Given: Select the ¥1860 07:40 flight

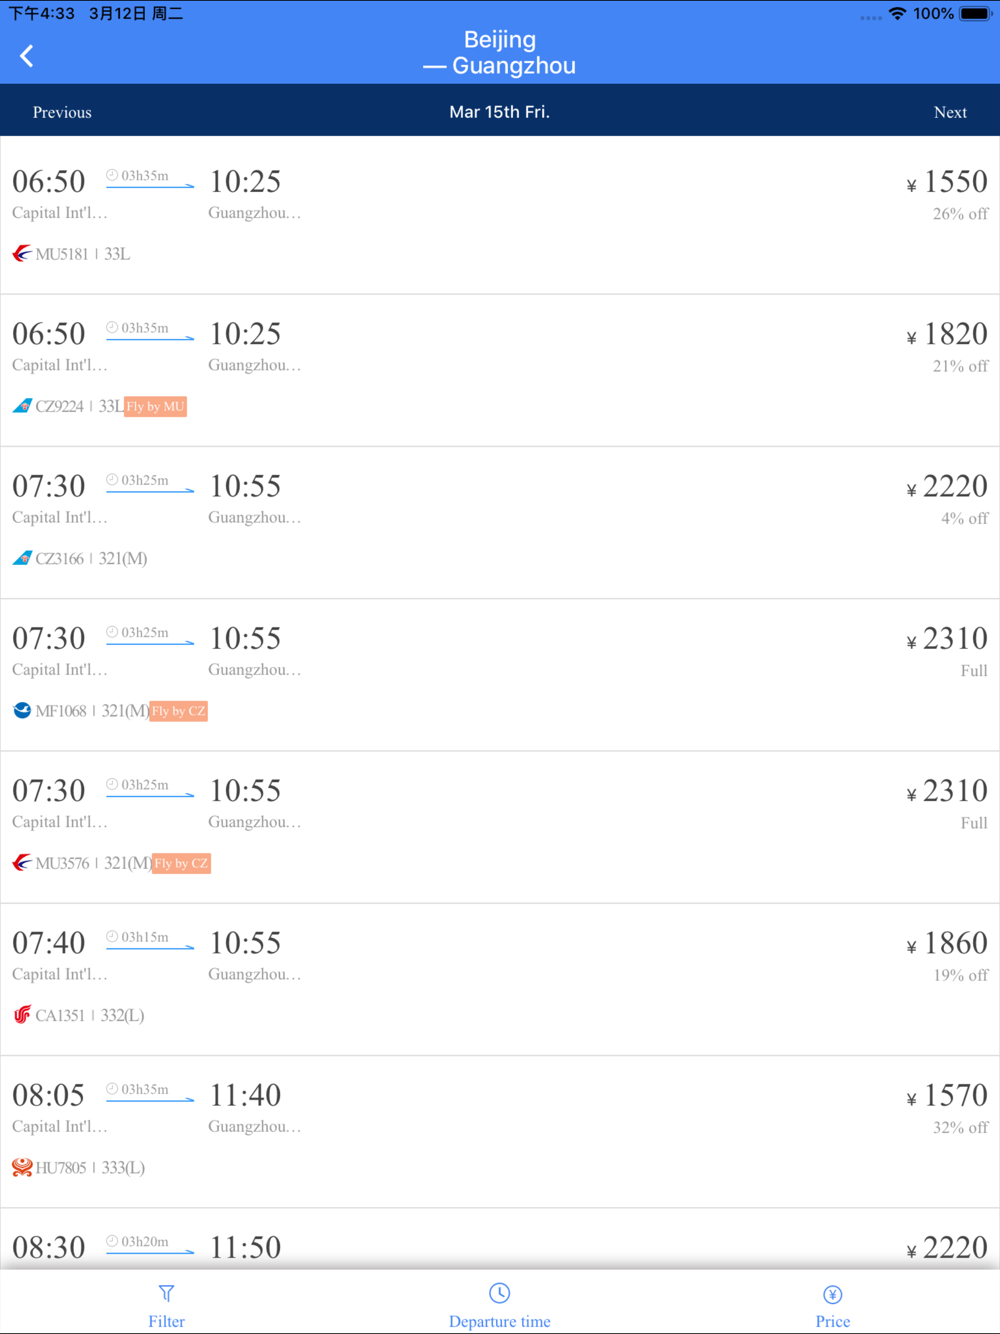Looking at the screenshot, I should click(x=500, y=980).
